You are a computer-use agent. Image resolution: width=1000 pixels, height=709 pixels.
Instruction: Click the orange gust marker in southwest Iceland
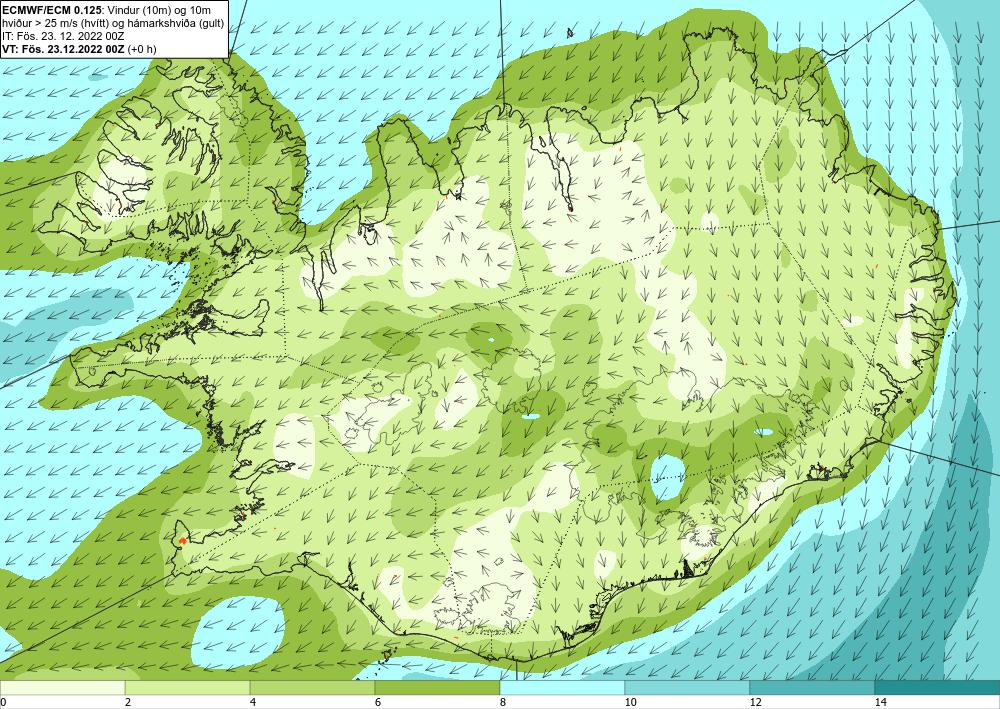(182, 539)
